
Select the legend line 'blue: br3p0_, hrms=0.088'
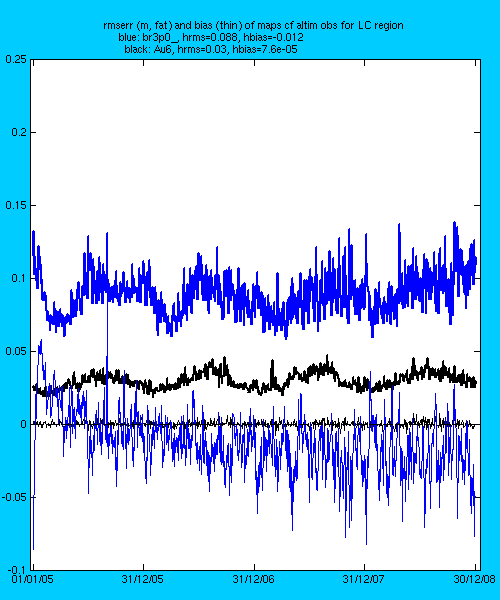[x=211, y=38]
